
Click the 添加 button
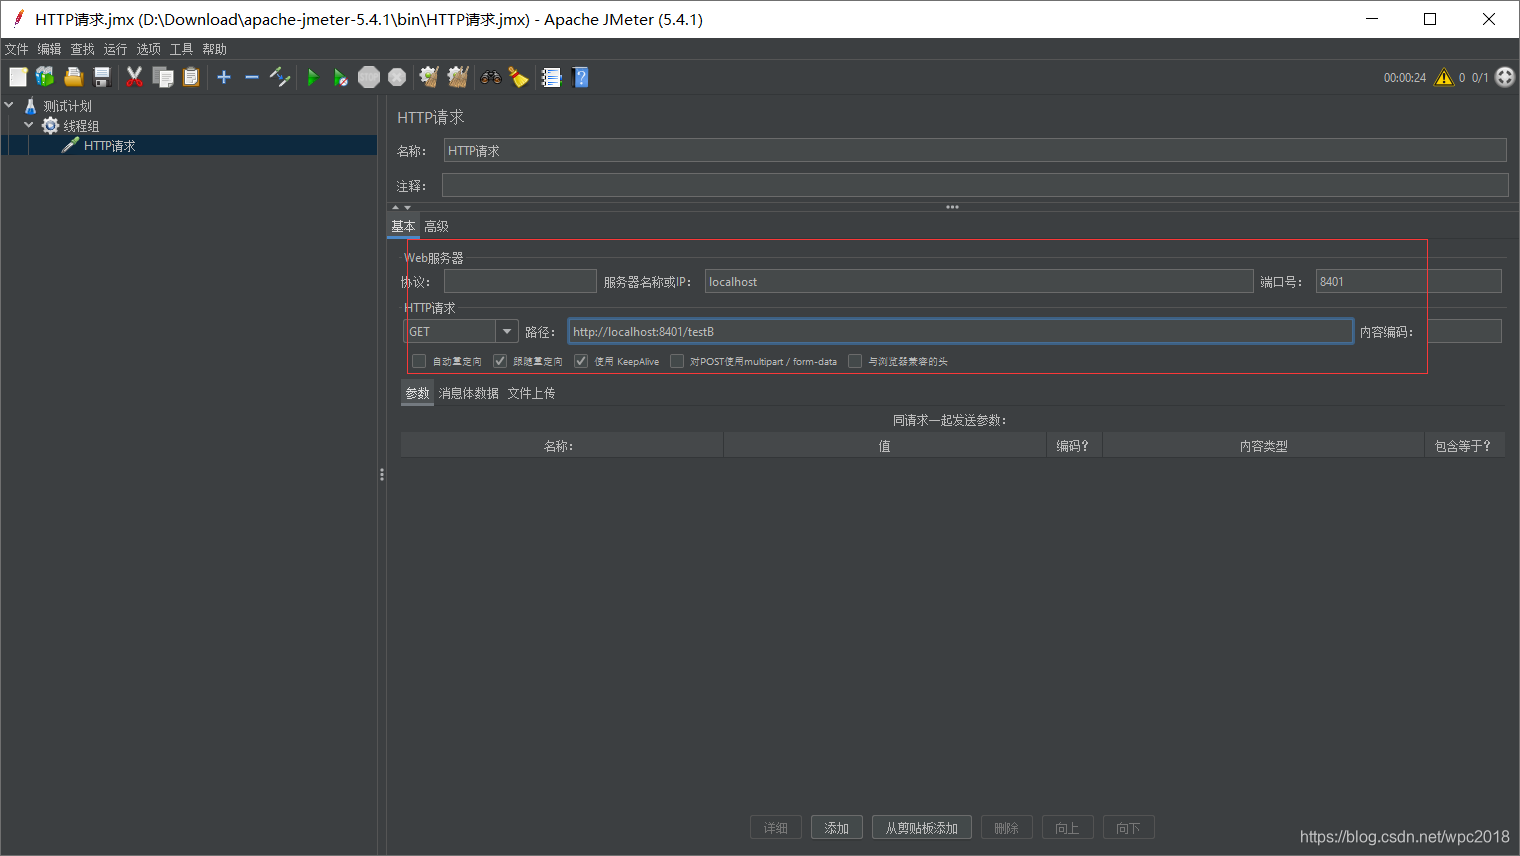(x=837, y=828)
